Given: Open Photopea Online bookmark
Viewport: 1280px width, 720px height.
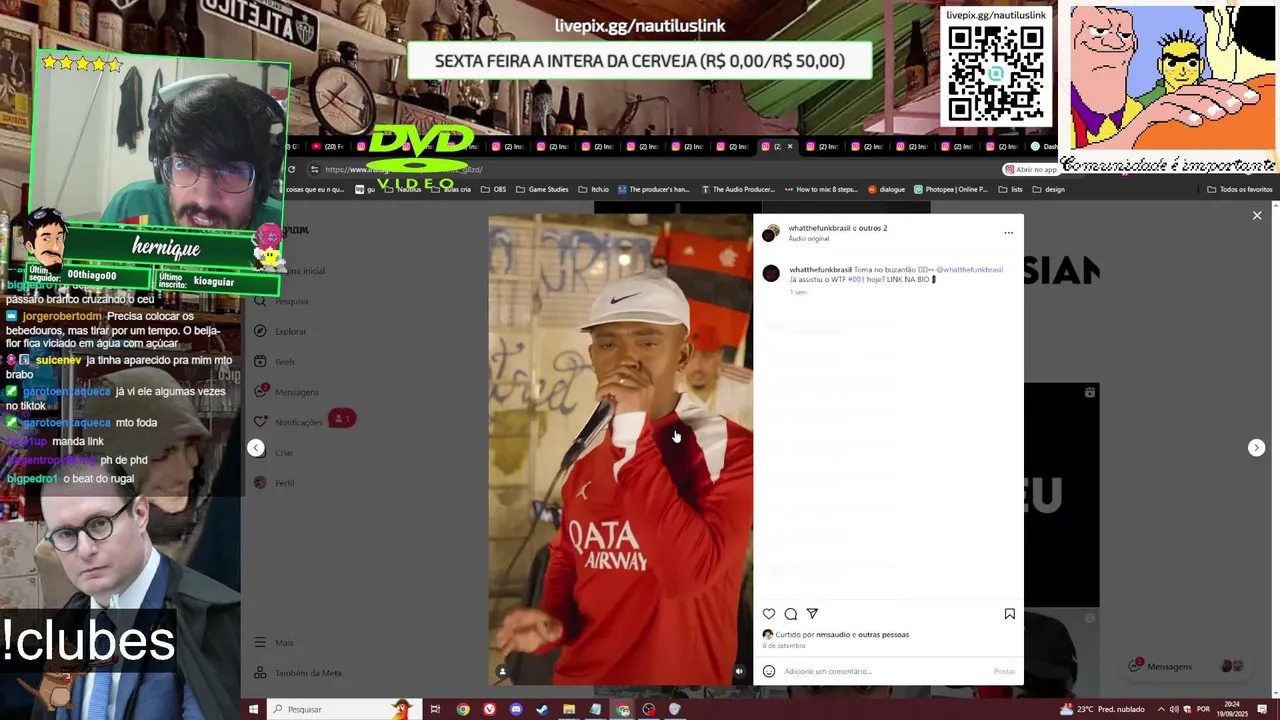Looking at the screenshot, I should (x=950, y=189).
